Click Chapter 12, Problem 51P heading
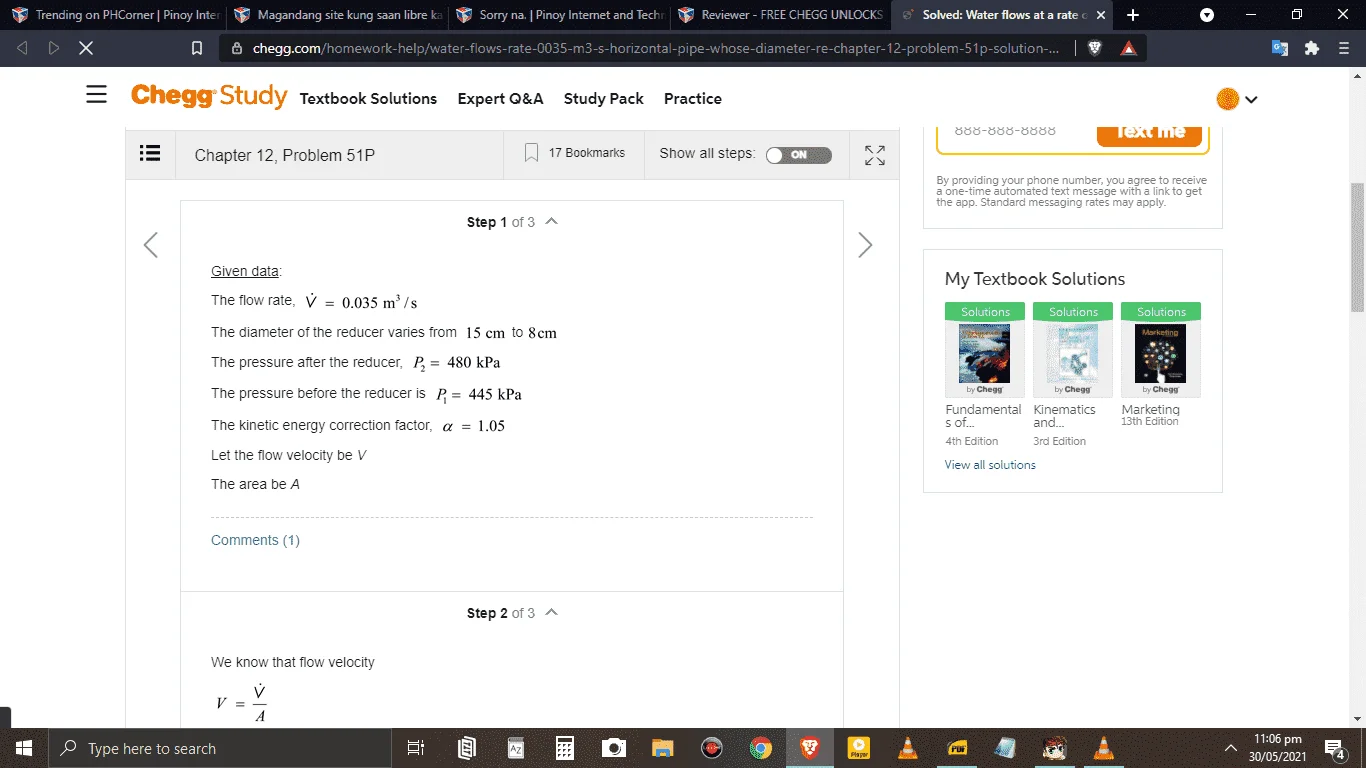Image resolution: width=1366 pixels, height=768 pixels. tap(284, 155)
